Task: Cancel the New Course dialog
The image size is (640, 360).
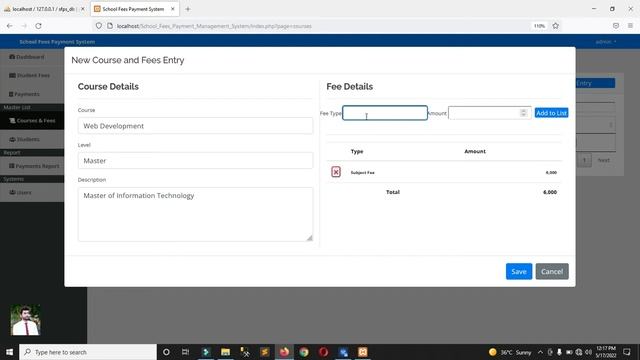Action: (552, 271)
